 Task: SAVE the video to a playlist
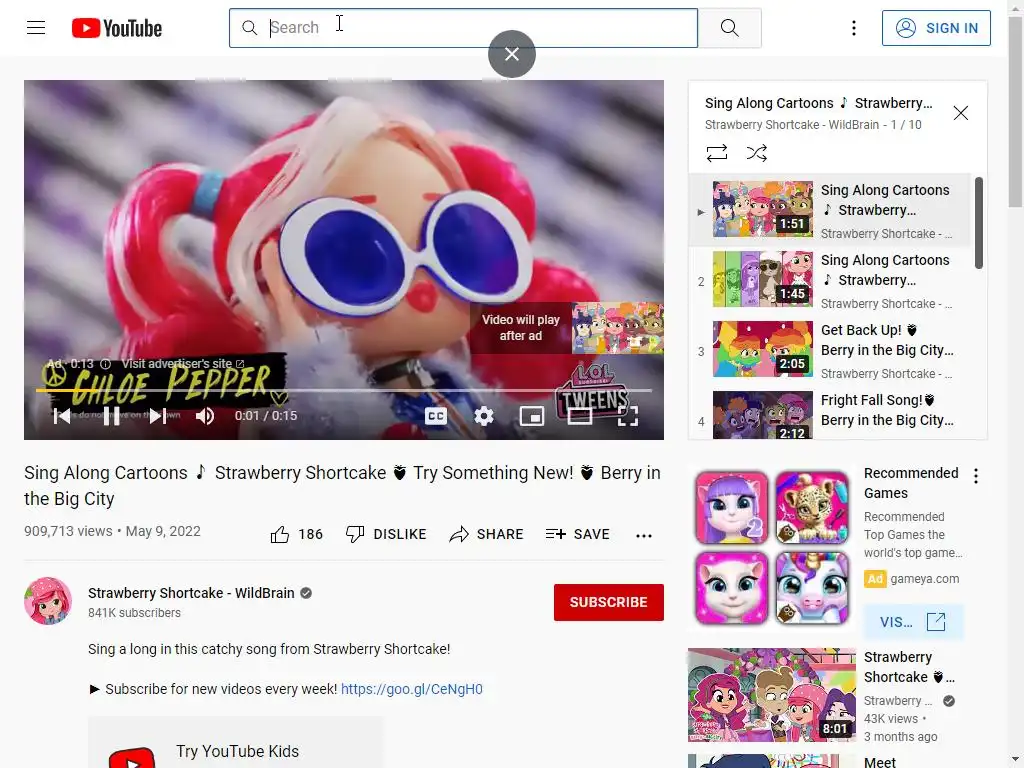click(x=578, y=534)
